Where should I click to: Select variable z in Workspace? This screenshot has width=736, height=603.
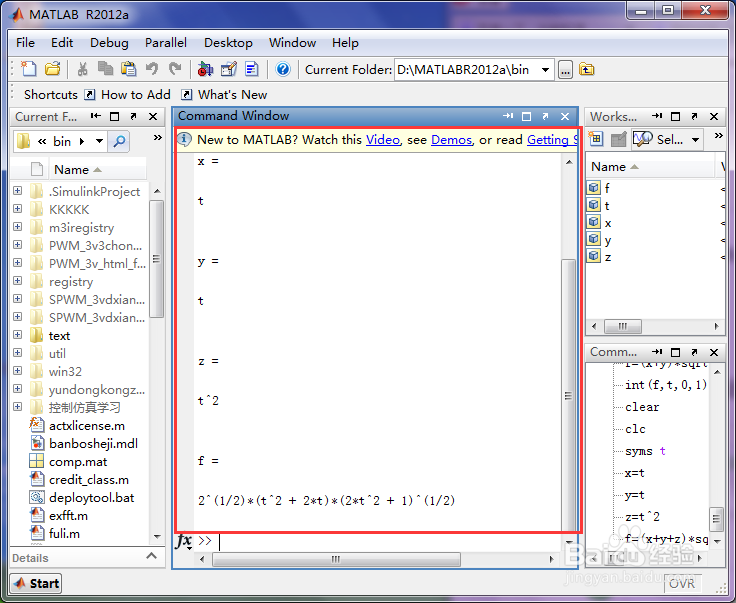tap(607, 257)
